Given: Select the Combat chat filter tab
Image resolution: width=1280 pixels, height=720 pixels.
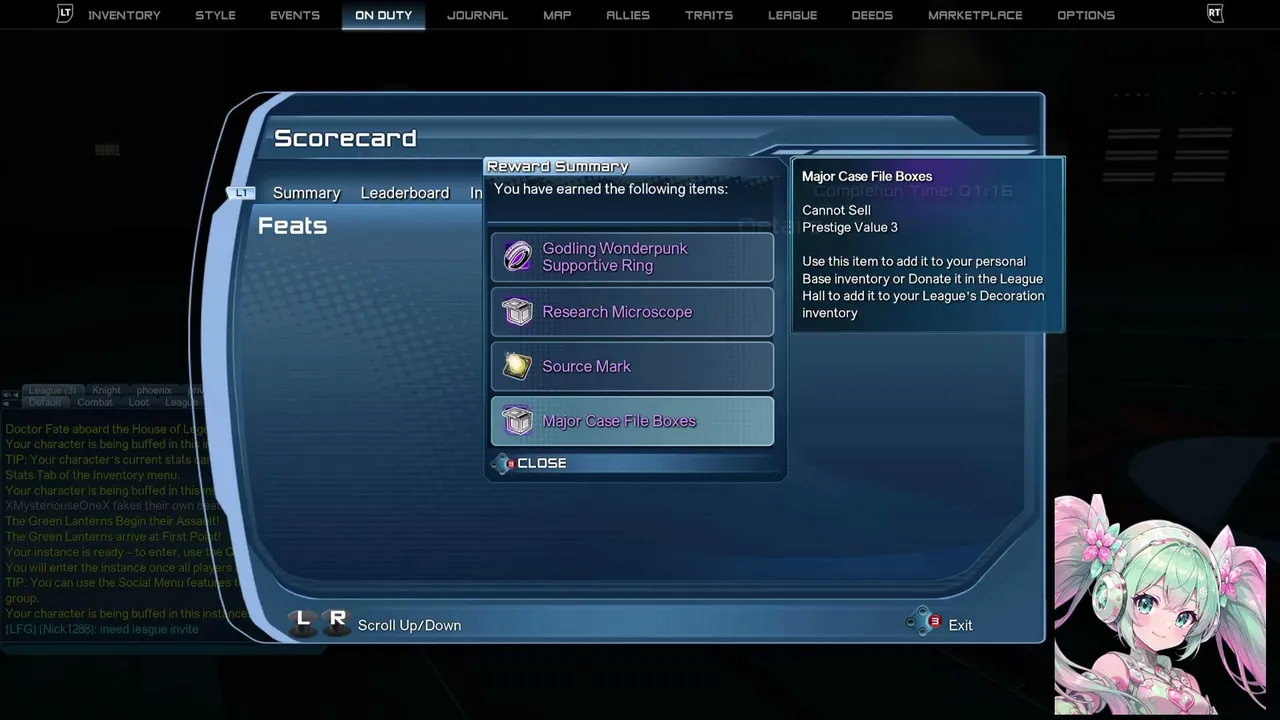Looking at the screenshot, I should 95,402.
